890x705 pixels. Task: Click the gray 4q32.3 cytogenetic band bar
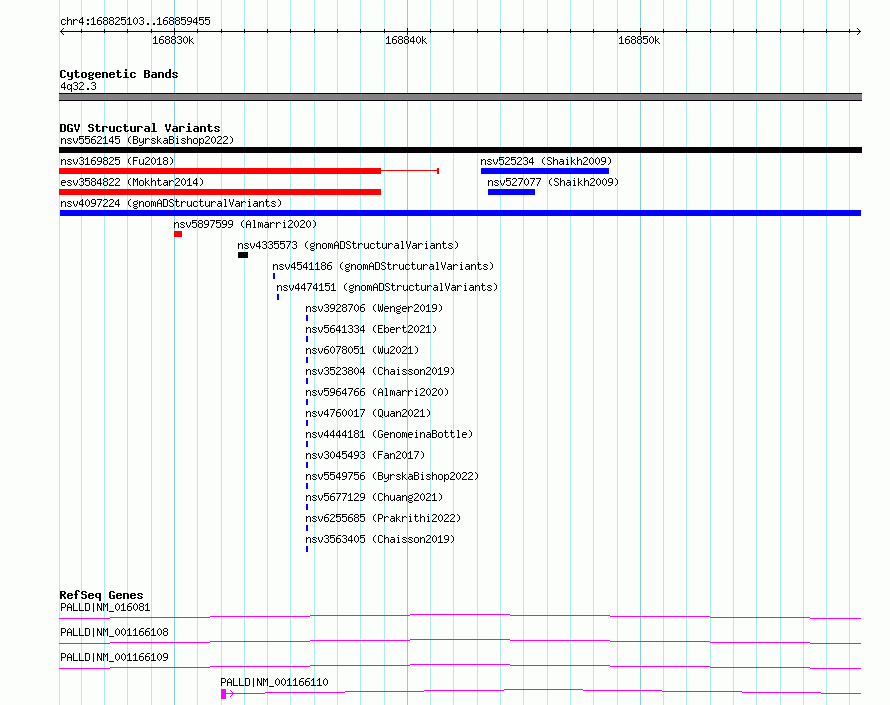point(460,97)
